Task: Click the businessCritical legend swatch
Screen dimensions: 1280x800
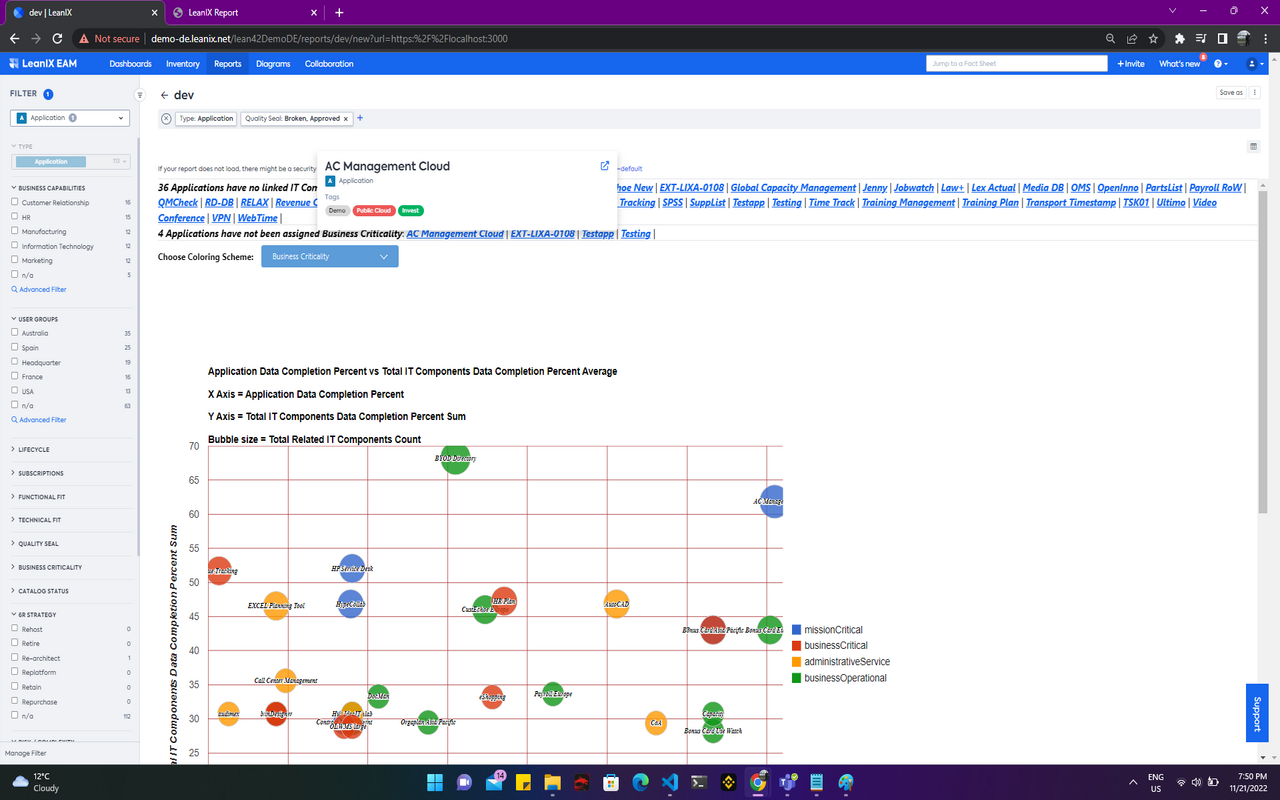Action: [797, 646]
